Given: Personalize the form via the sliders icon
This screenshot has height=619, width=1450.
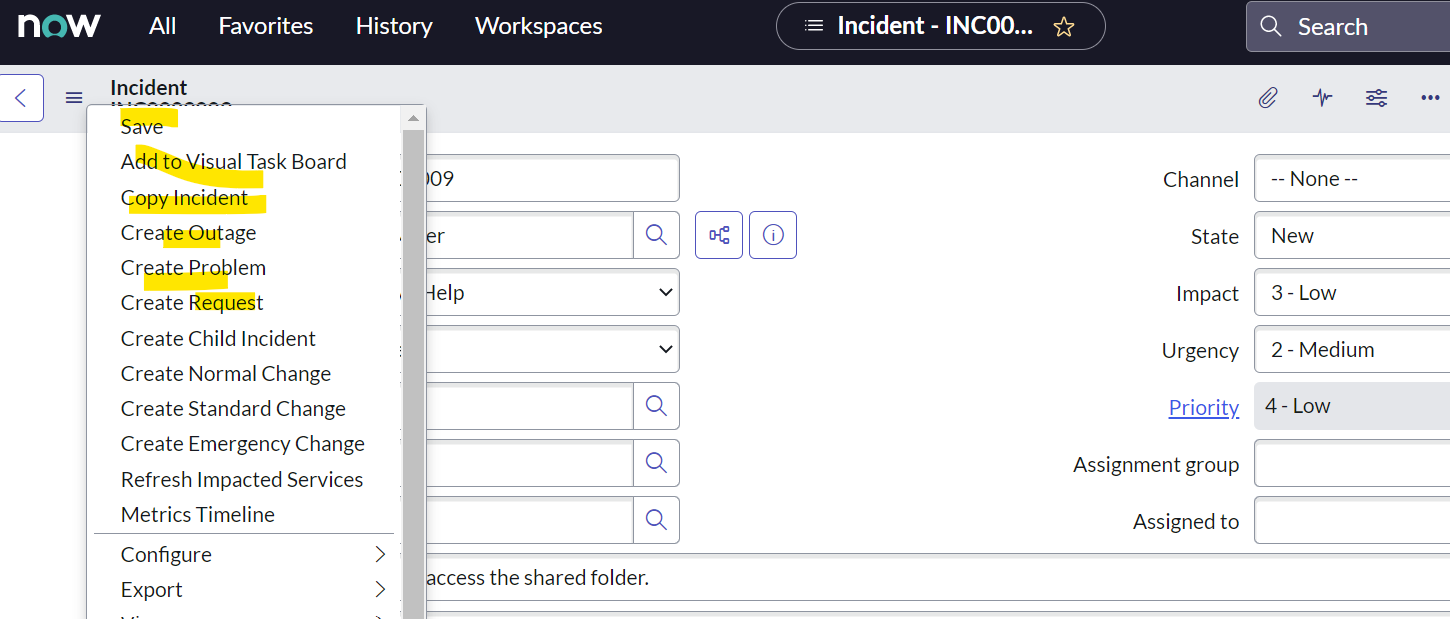Looking at the screenshot, I should [1376, 97].
